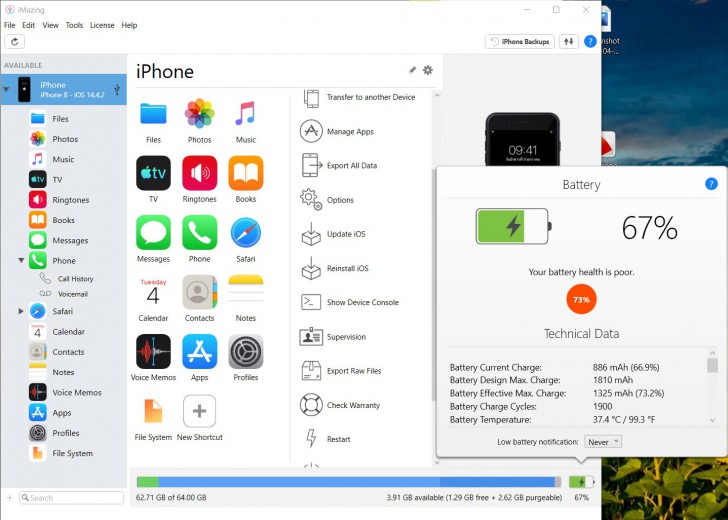Image resolution: width=728 pixels, height=520 pixels.
Task: Click the Supervision action
Action: coord(333,337)
